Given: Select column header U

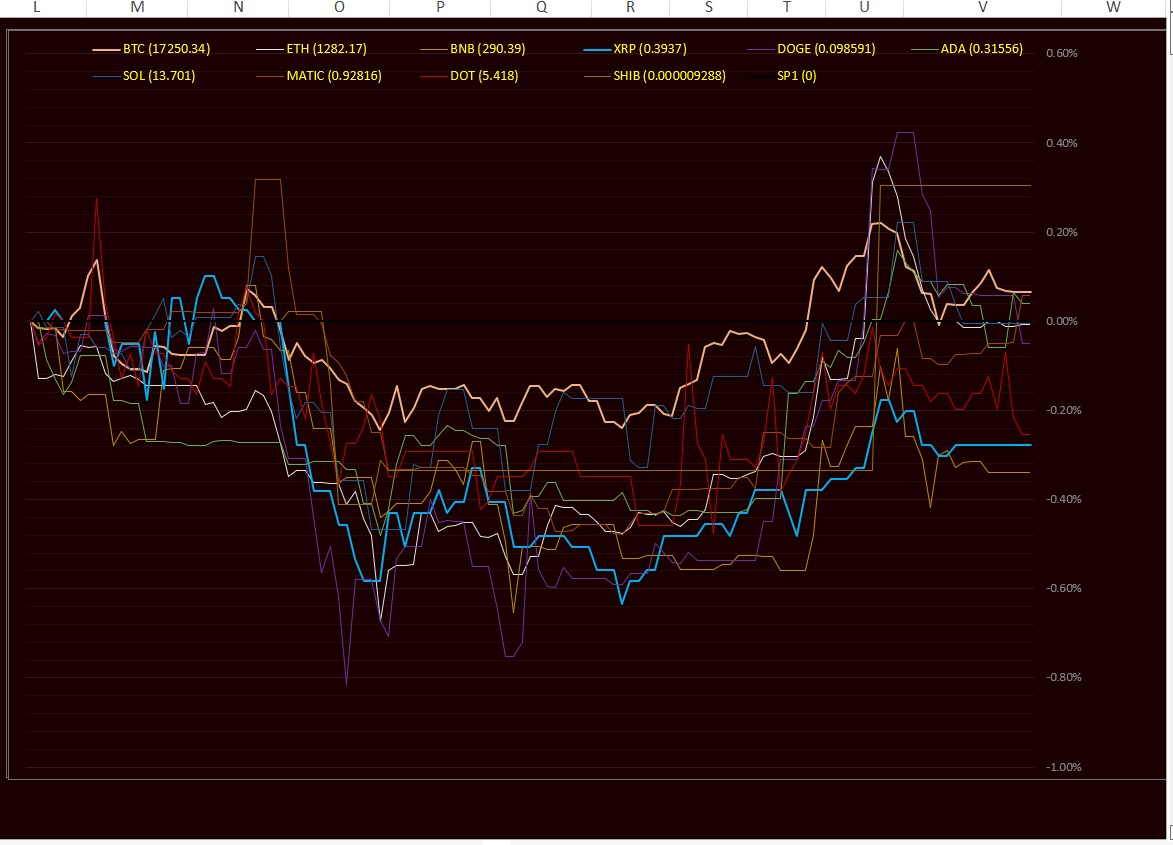Looking at the screenshot, I should tap(864, 7).
